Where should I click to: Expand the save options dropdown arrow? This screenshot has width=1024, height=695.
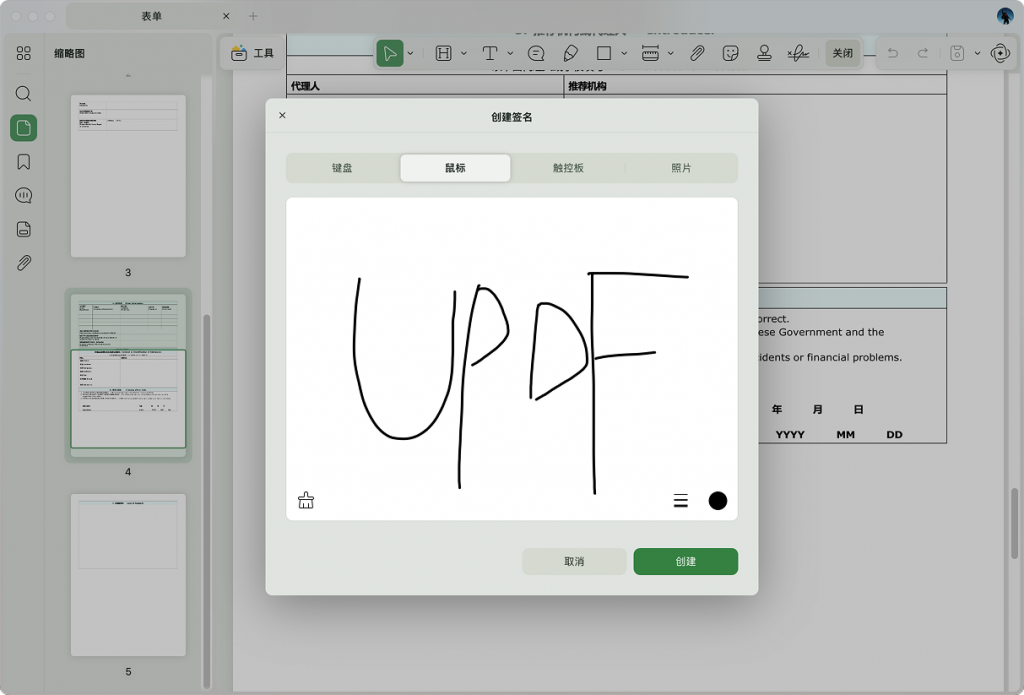pos(978,53)
